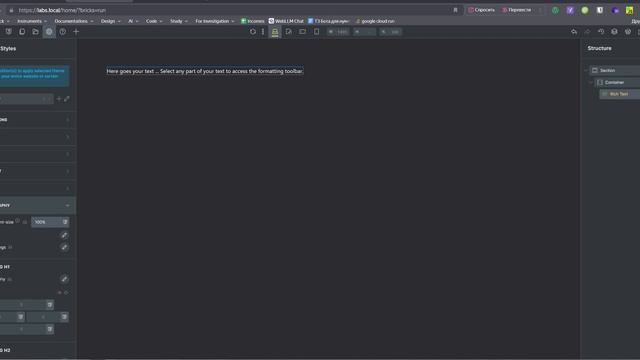The height and width of the screenshot is (360, 640).
Task: Click the command hexagon icon in toolbar
Action: tap(253, 31)
